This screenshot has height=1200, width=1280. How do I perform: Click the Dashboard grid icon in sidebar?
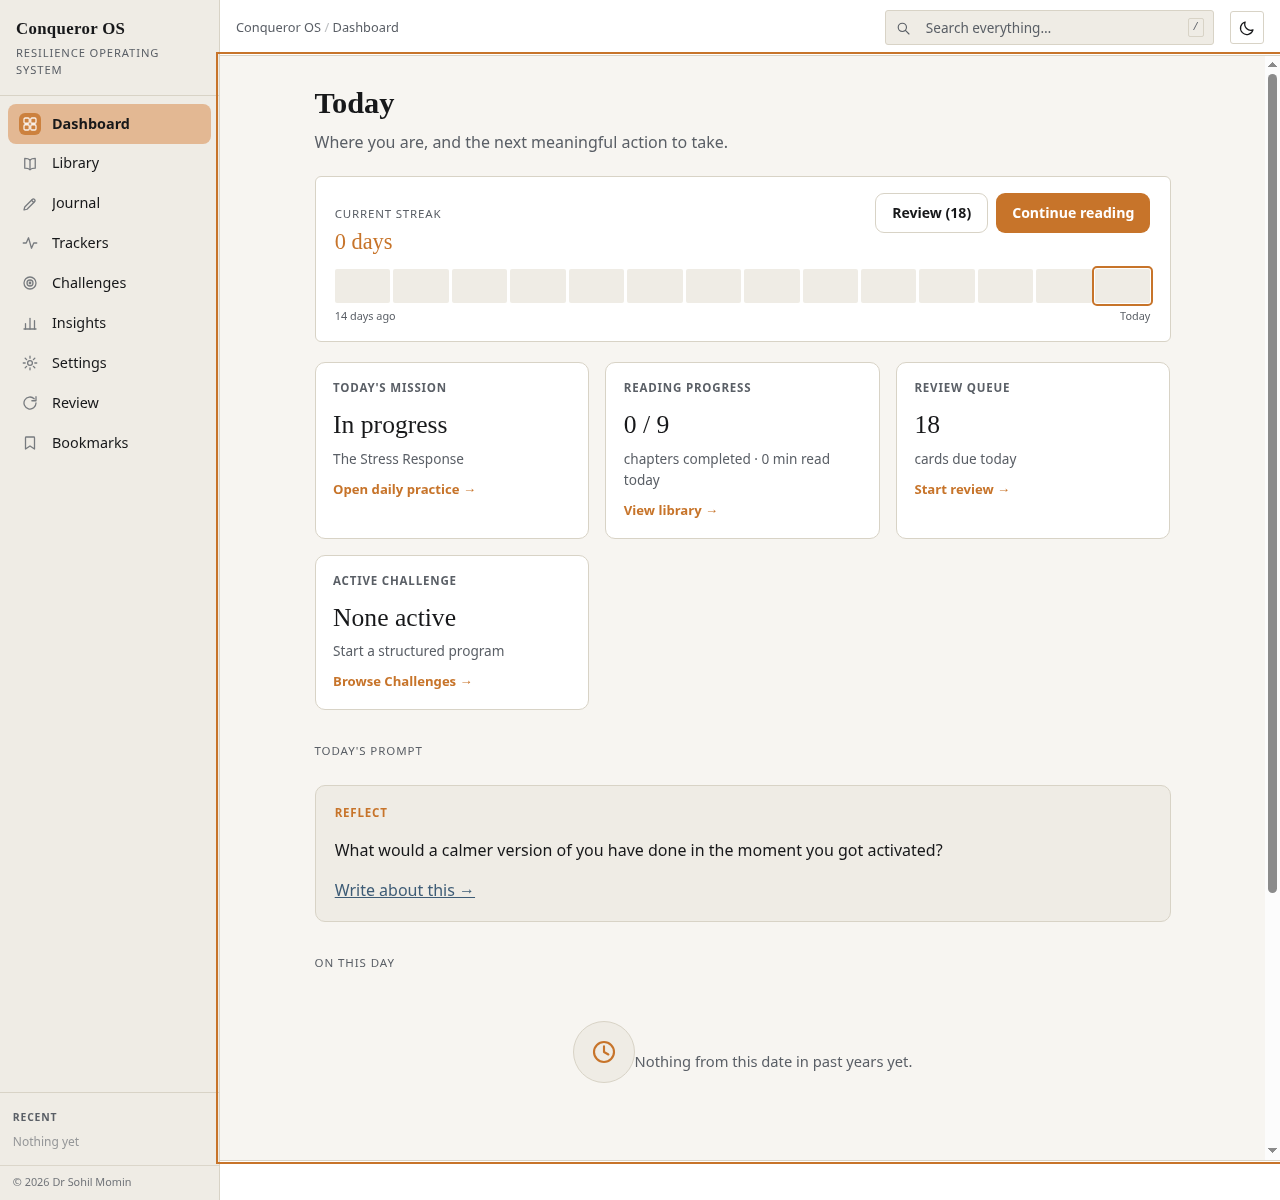click(30, 124)
